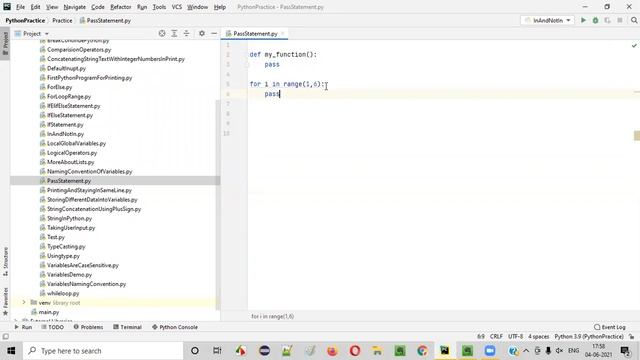Open the notification center icon
Image resolution: width=640 pixels, height=360 pixels.
(x=625, y=351)
